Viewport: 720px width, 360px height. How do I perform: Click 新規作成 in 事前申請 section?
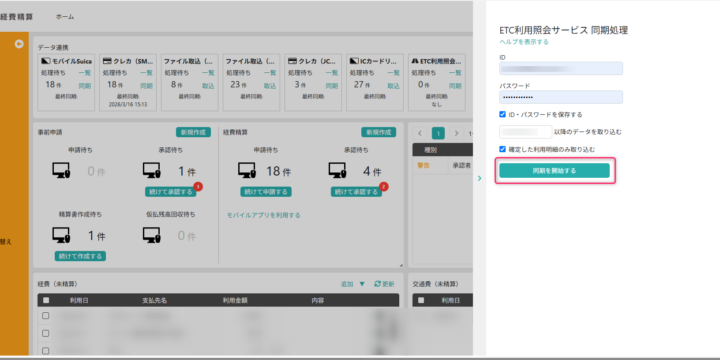coord(193,132)
